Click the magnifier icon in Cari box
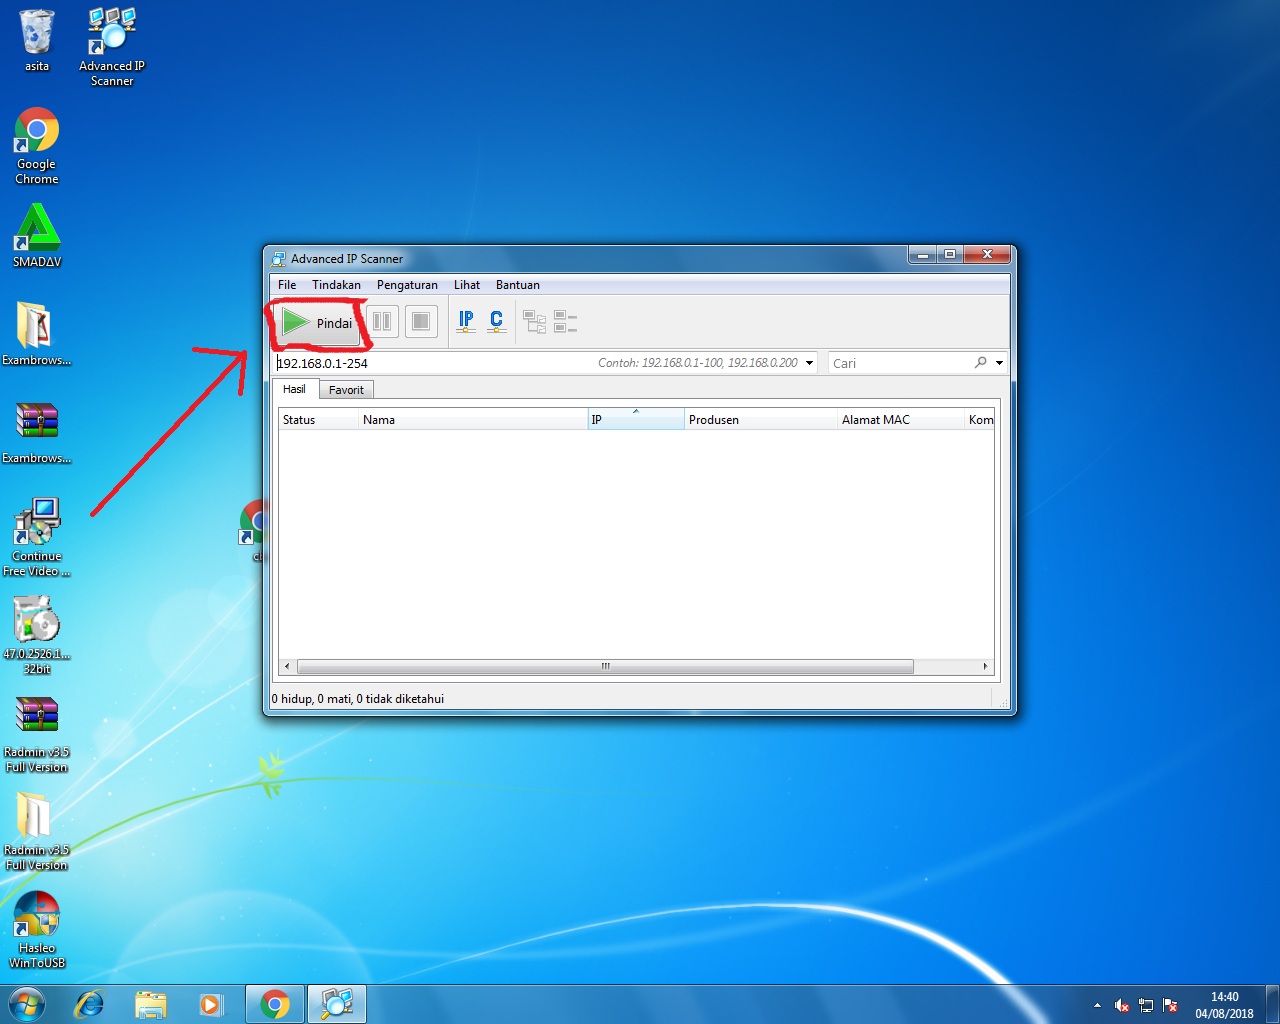 [x=981, y=362]
